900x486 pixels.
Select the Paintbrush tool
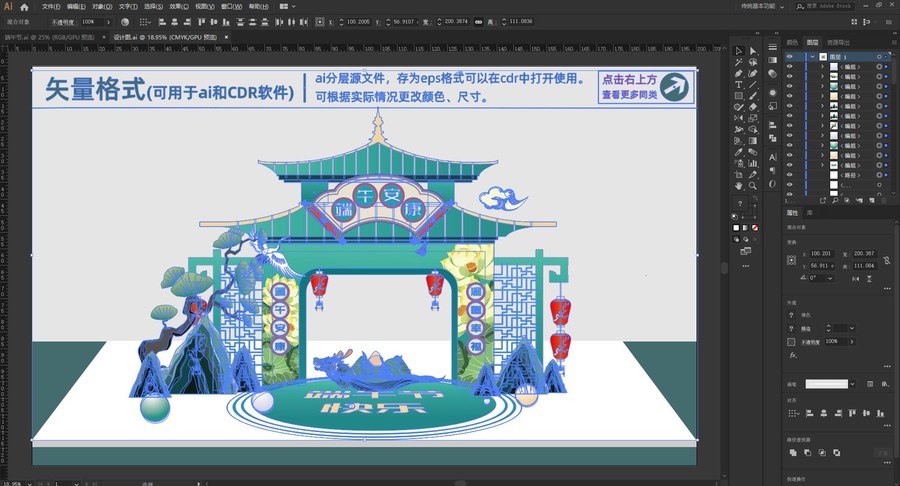coord(753,96)
